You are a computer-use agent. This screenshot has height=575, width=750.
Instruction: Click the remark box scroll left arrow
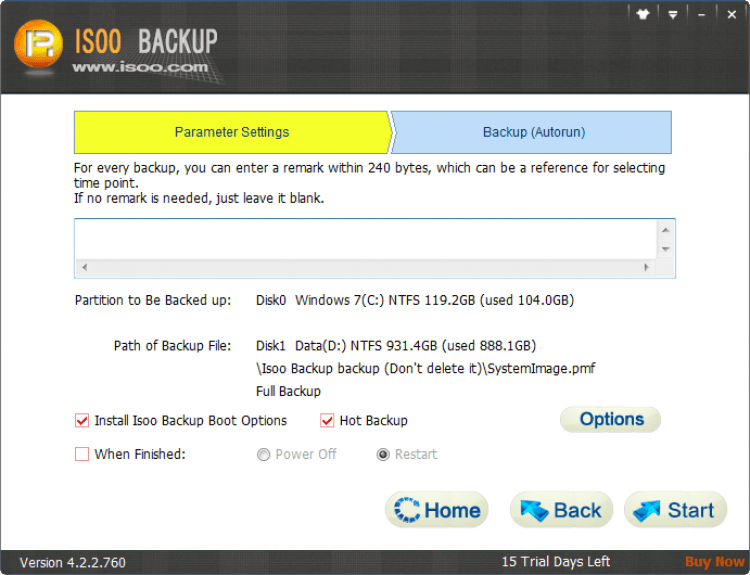83,268
